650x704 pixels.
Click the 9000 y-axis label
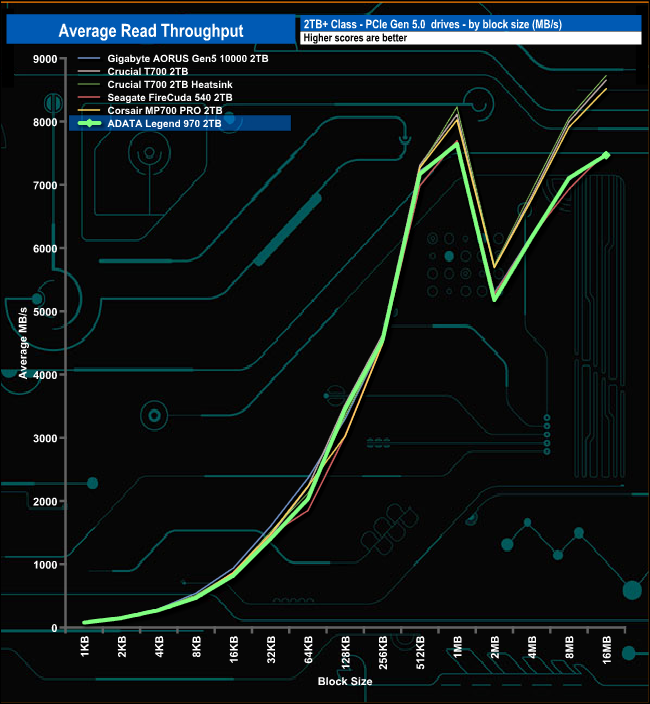45,59
